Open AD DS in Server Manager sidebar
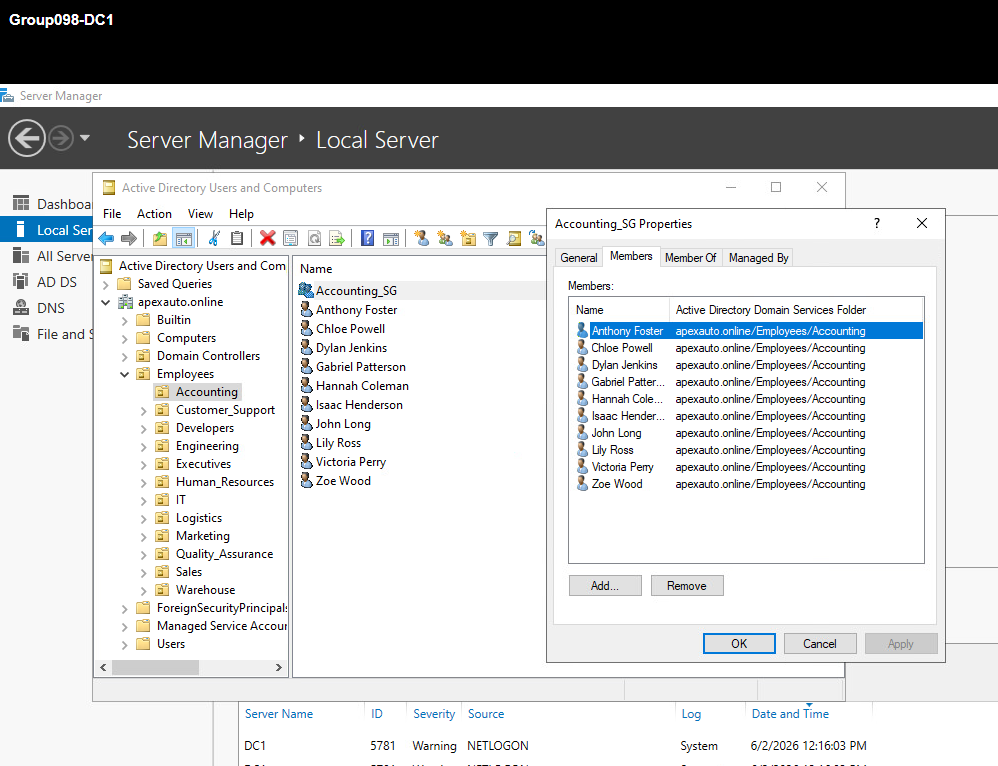The image size is (998, 766). coord(57,282)
